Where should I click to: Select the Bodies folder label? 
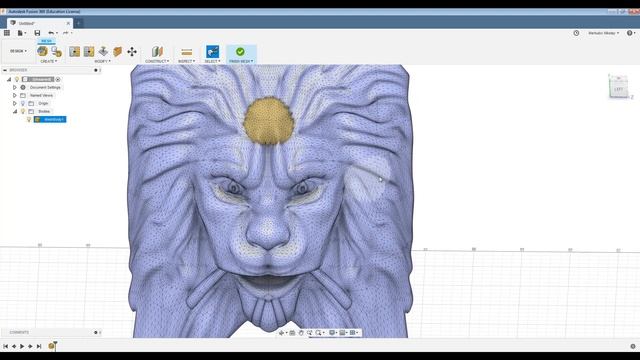pos(44,111)
